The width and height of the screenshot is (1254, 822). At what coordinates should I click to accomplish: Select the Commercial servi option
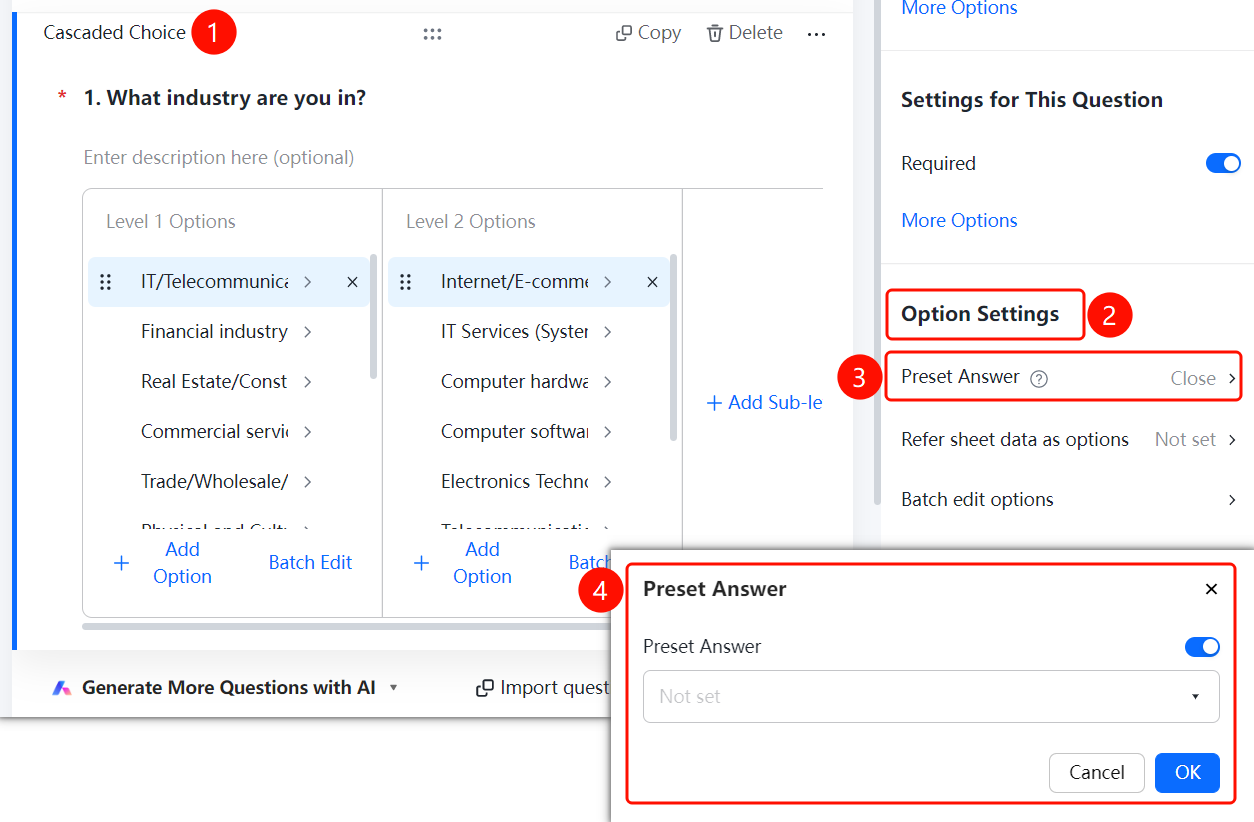pos(214,432)
